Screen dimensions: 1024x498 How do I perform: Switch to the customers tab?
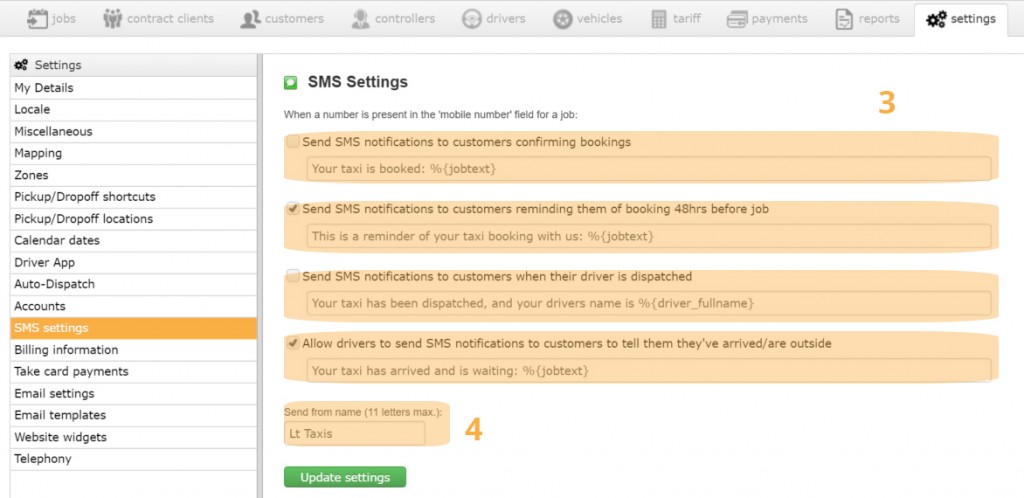pos(282,20)
